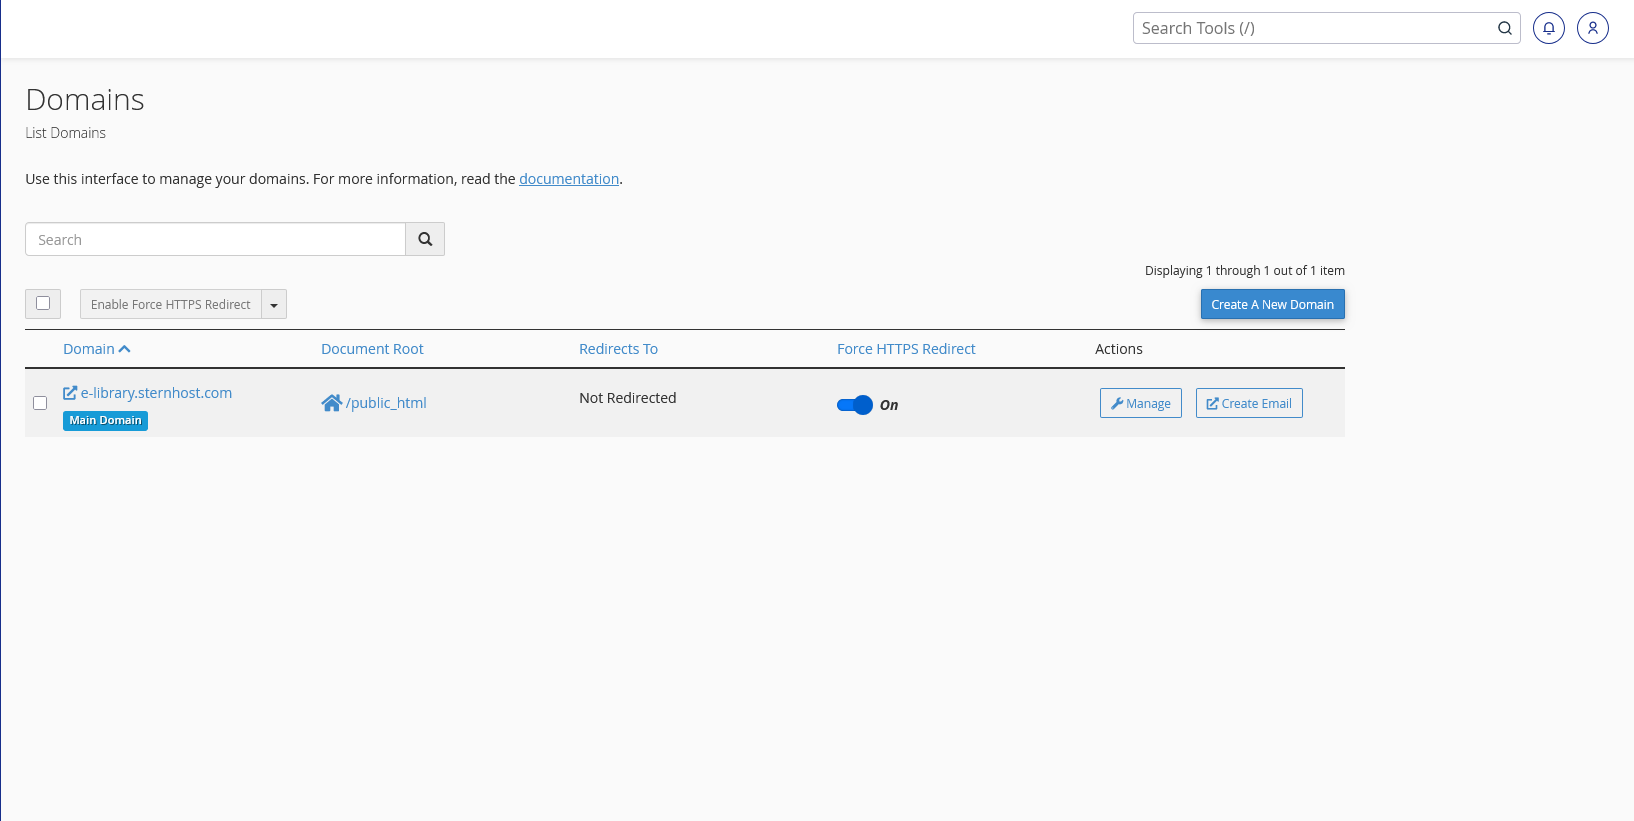This screenshot has width=1634, height=821.
Task: Sort by Force HTTPS Redirect column
Action: click(906, 349)
